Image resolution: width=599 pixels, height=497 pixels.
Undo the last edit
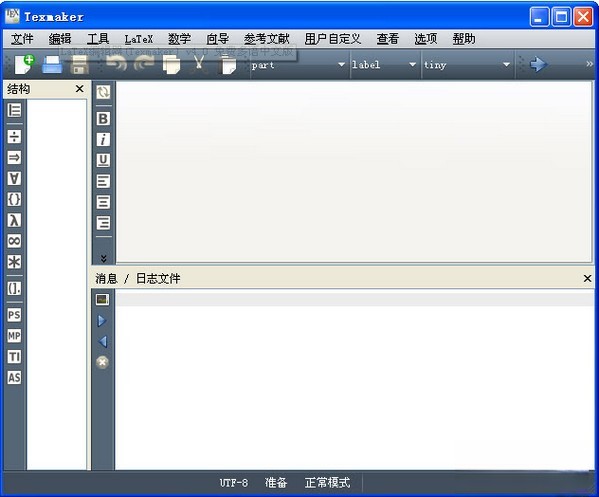pyautogui.click(x=116, y=64)
